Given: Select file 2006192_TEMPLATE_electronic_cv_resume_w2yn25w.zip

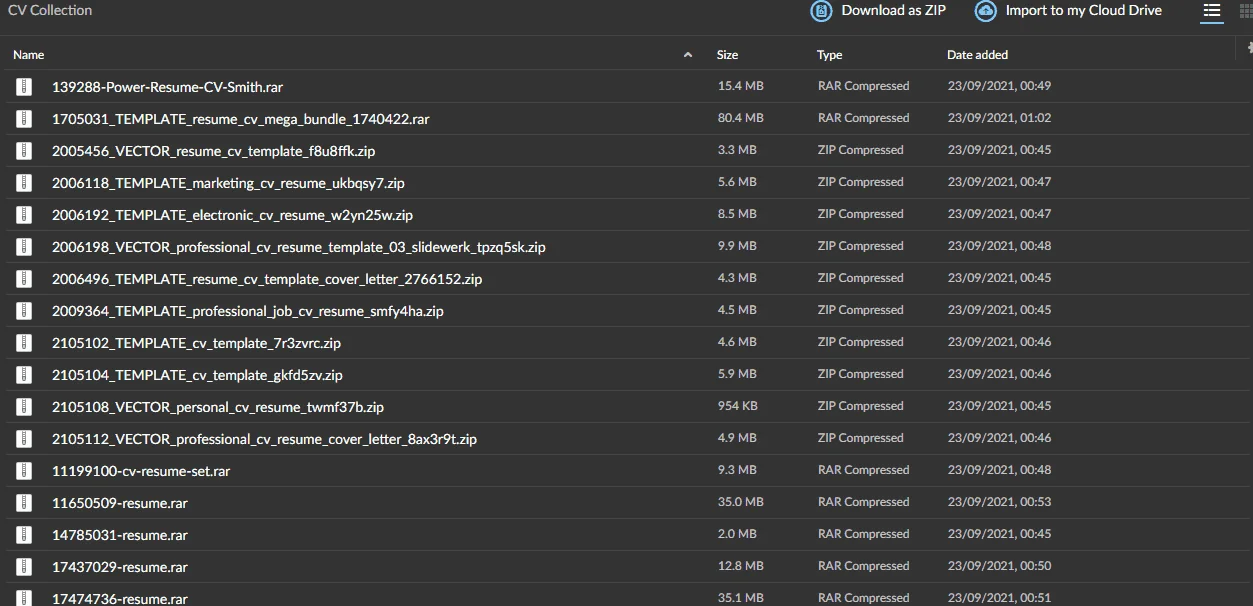Looking at the screenshot, I should point(232,215).
